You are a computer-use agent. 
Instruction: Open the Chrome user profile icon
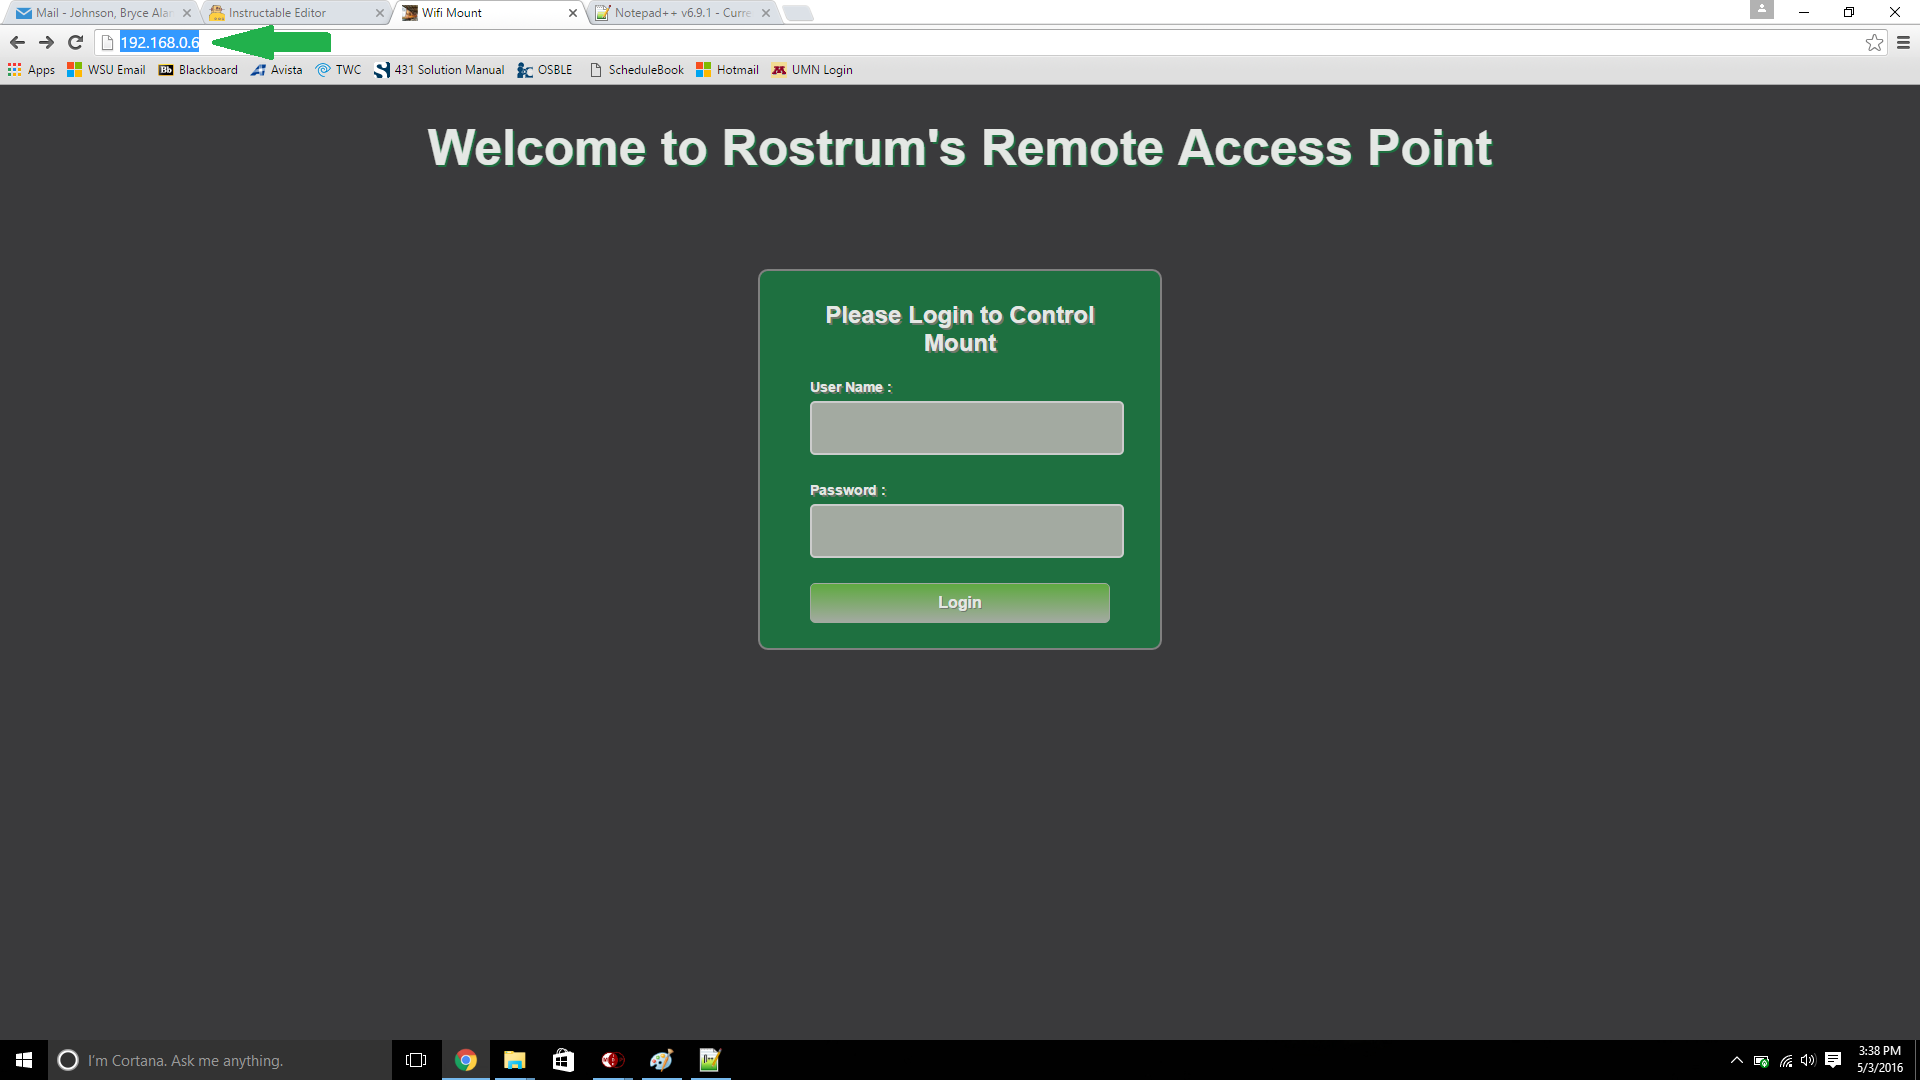tap(1762, 10)
